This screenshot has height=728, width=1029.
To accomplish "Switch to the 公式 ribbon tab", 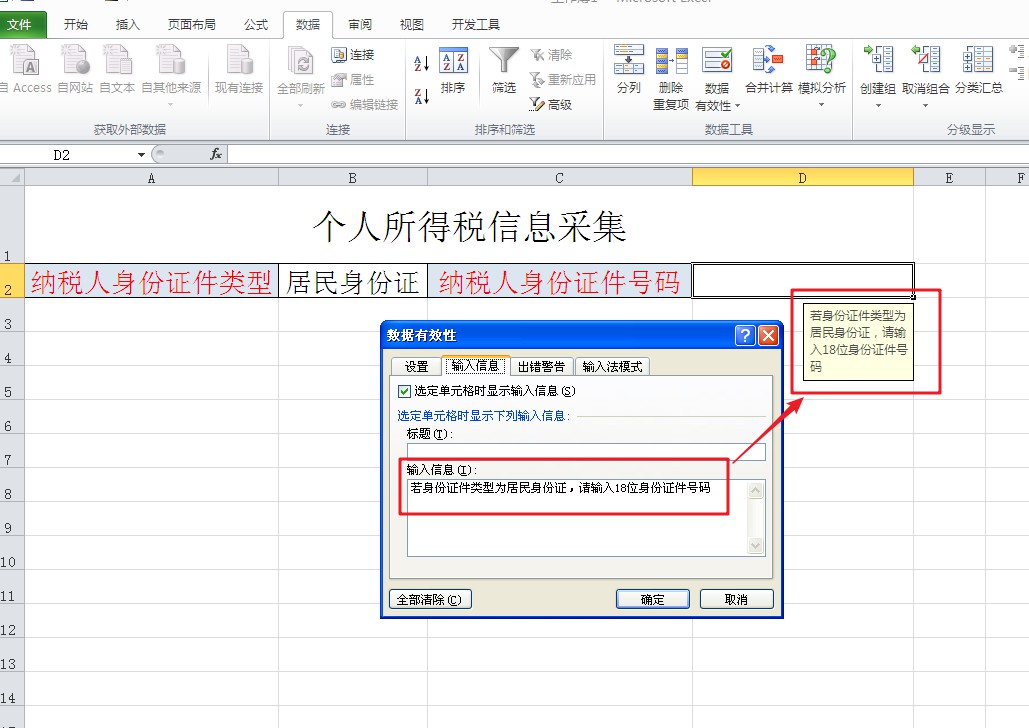I will pyautogui.click(x=256, y=24).
